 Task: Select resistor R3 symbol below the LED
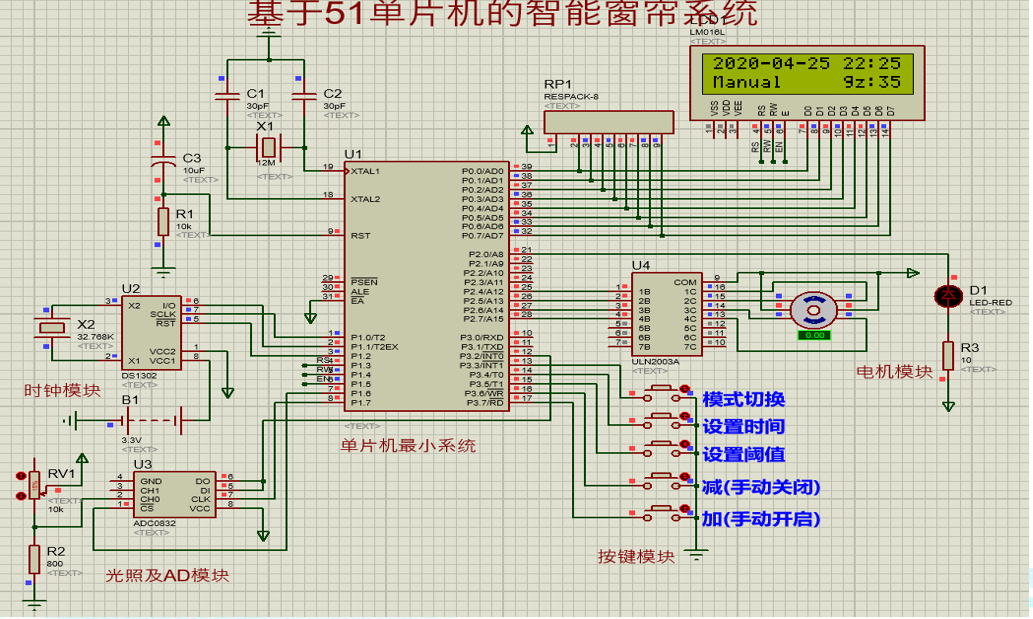click(948, 356)
